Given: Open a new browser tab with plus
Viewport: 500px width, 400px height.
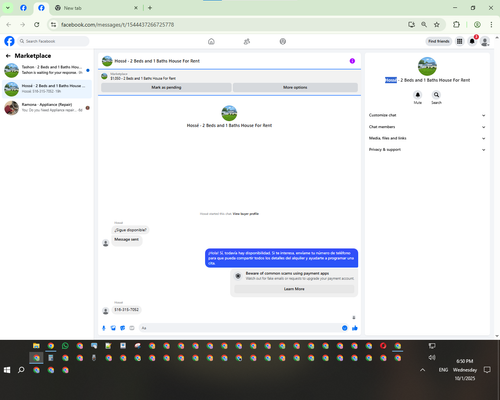Looking at the screenshot, I should click(x=150, y=8).
